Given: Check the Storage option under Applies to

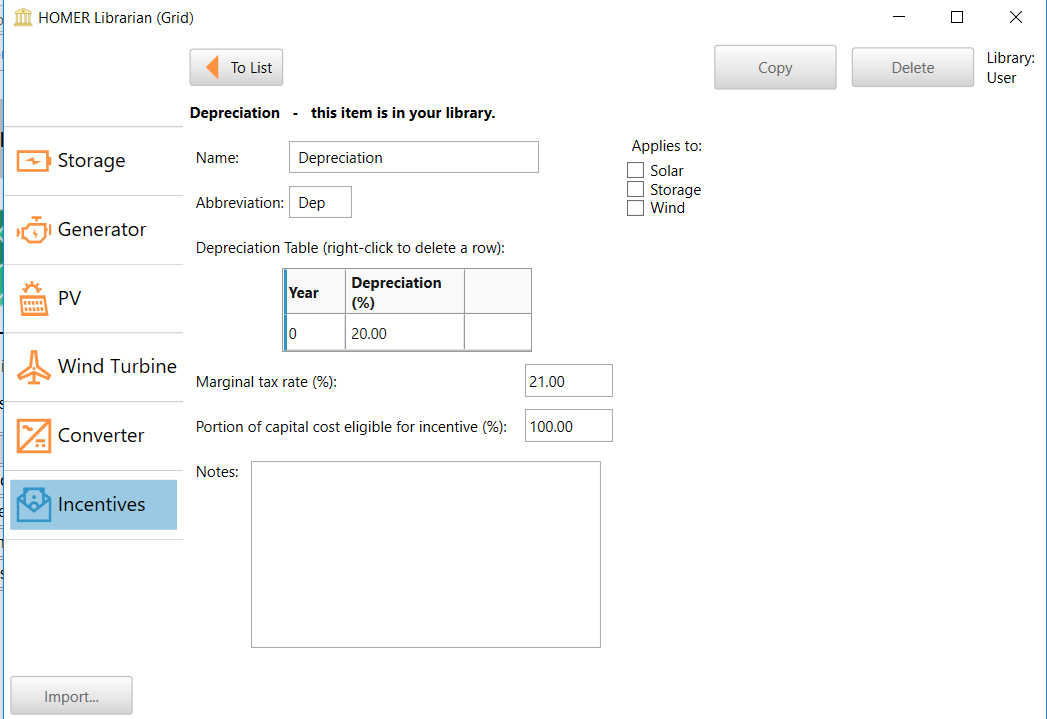Looking at the screenshot, I should point(635,189).
